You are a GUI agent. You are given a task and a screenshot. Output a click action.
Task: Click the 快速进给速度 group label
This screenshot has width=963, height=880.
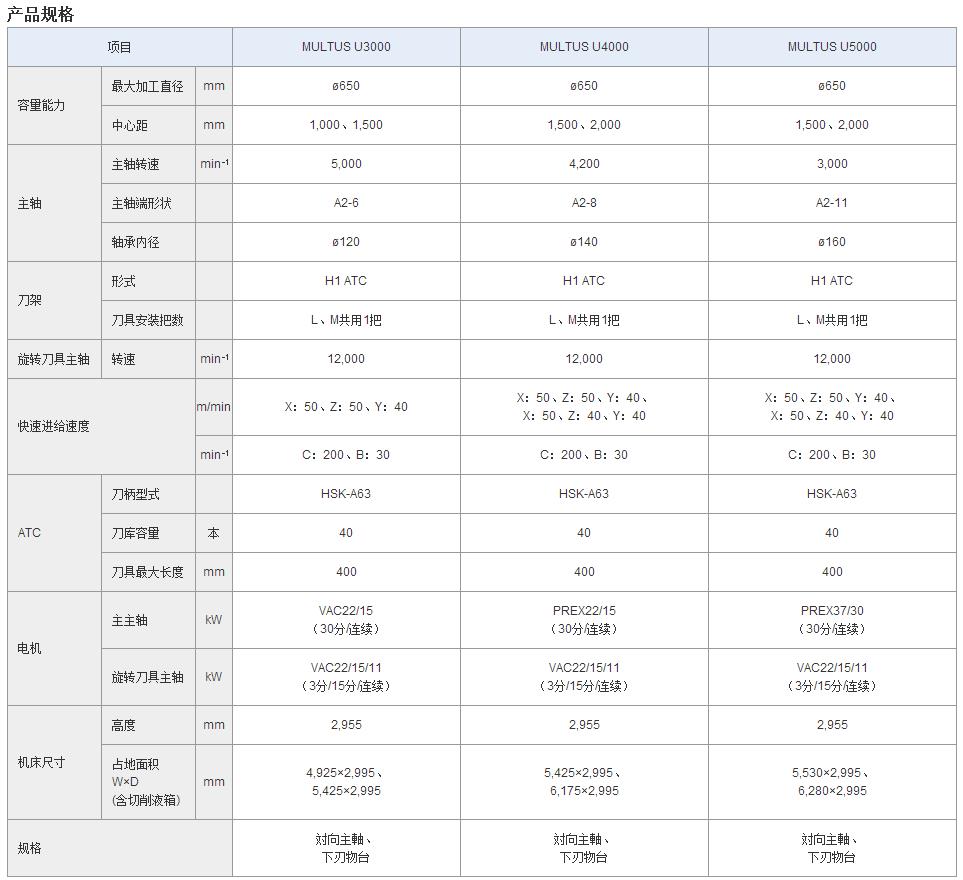tap(53, 426)
